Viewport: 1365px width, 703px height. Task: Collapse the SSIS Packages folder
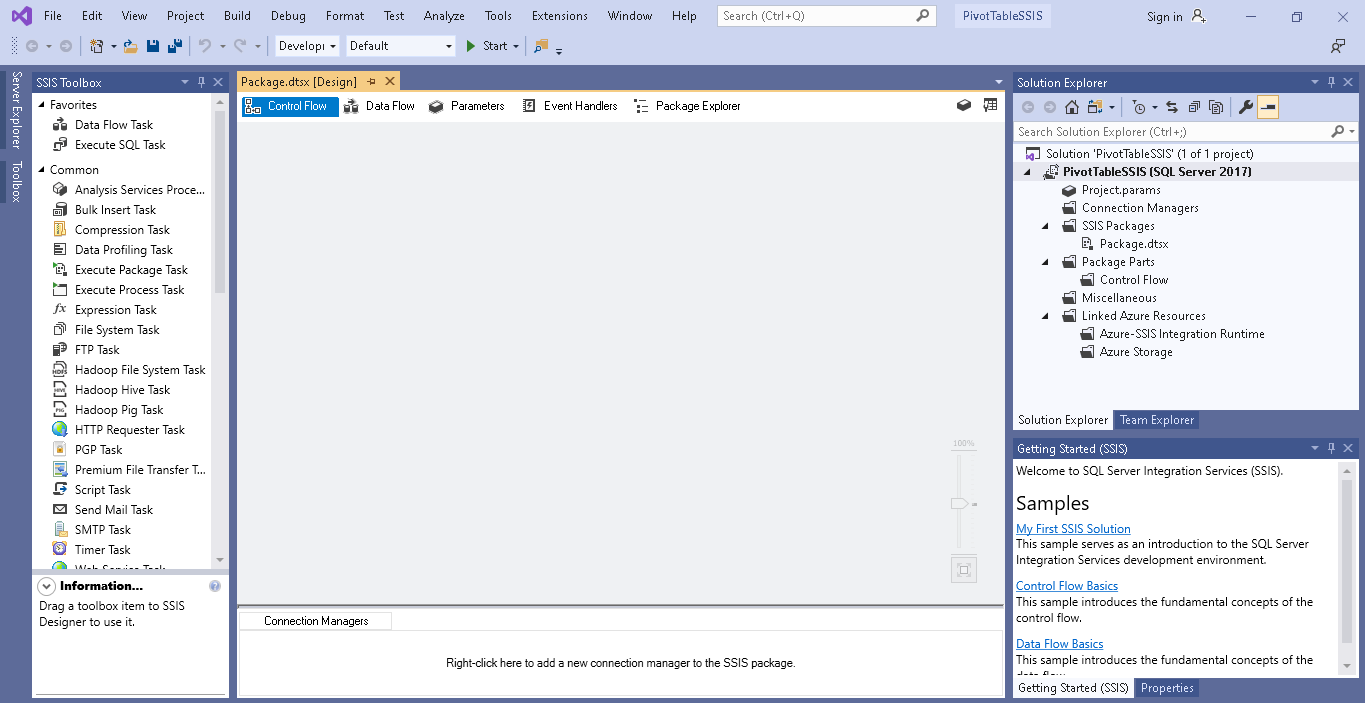pyautogui.click(x=1045, y=226)
